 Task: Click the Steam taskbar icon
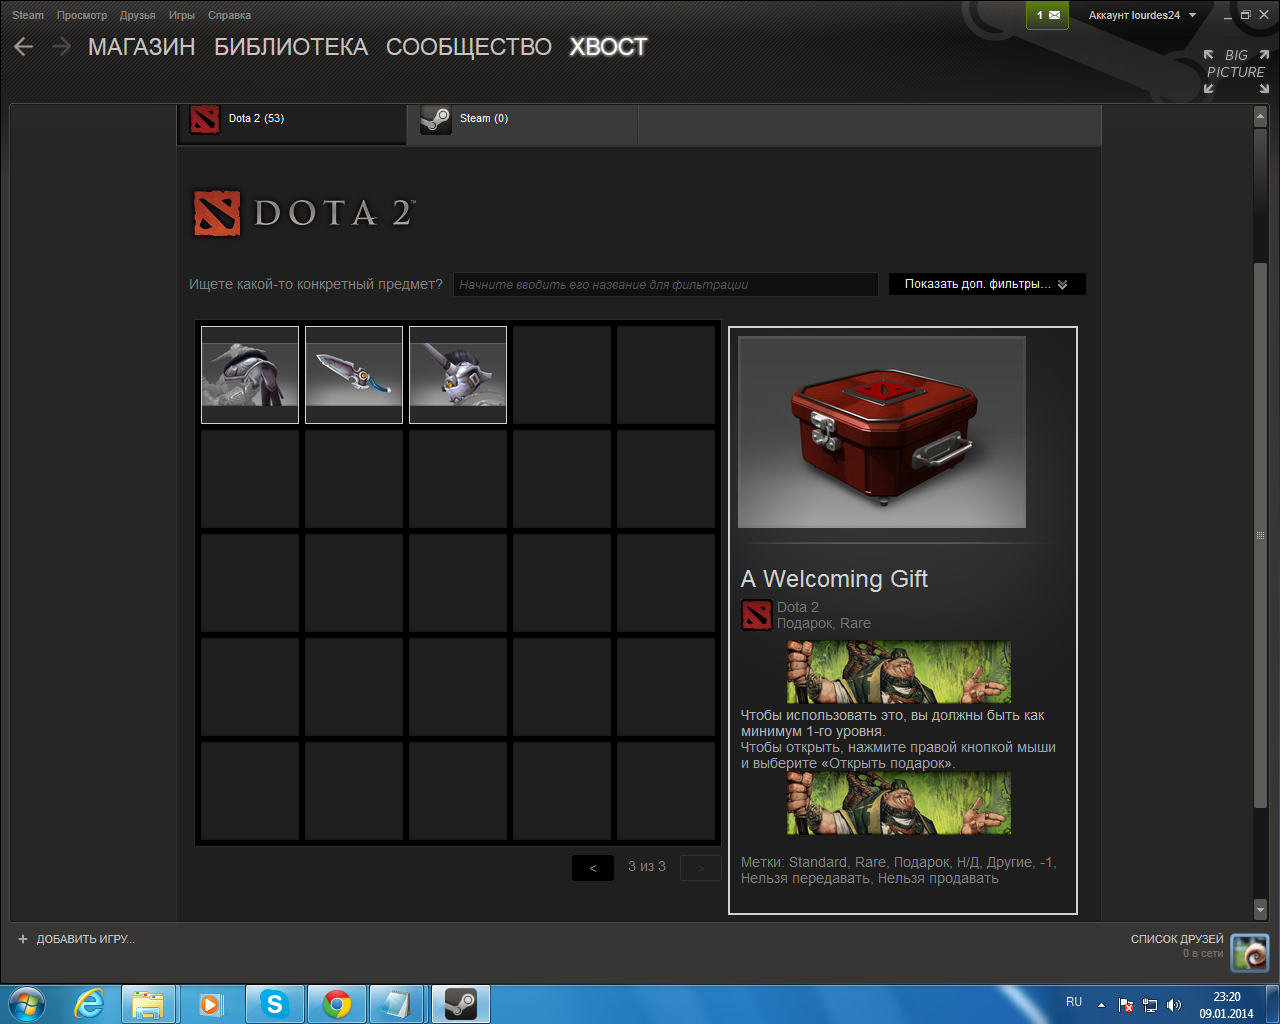[461, 1004]
